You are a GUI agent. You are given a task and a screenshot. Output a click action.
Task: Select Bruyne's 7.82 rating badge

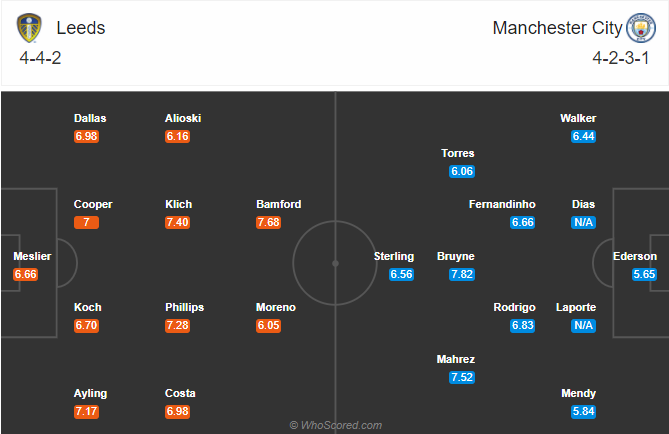pyautogui.click(x=462, y=274)
